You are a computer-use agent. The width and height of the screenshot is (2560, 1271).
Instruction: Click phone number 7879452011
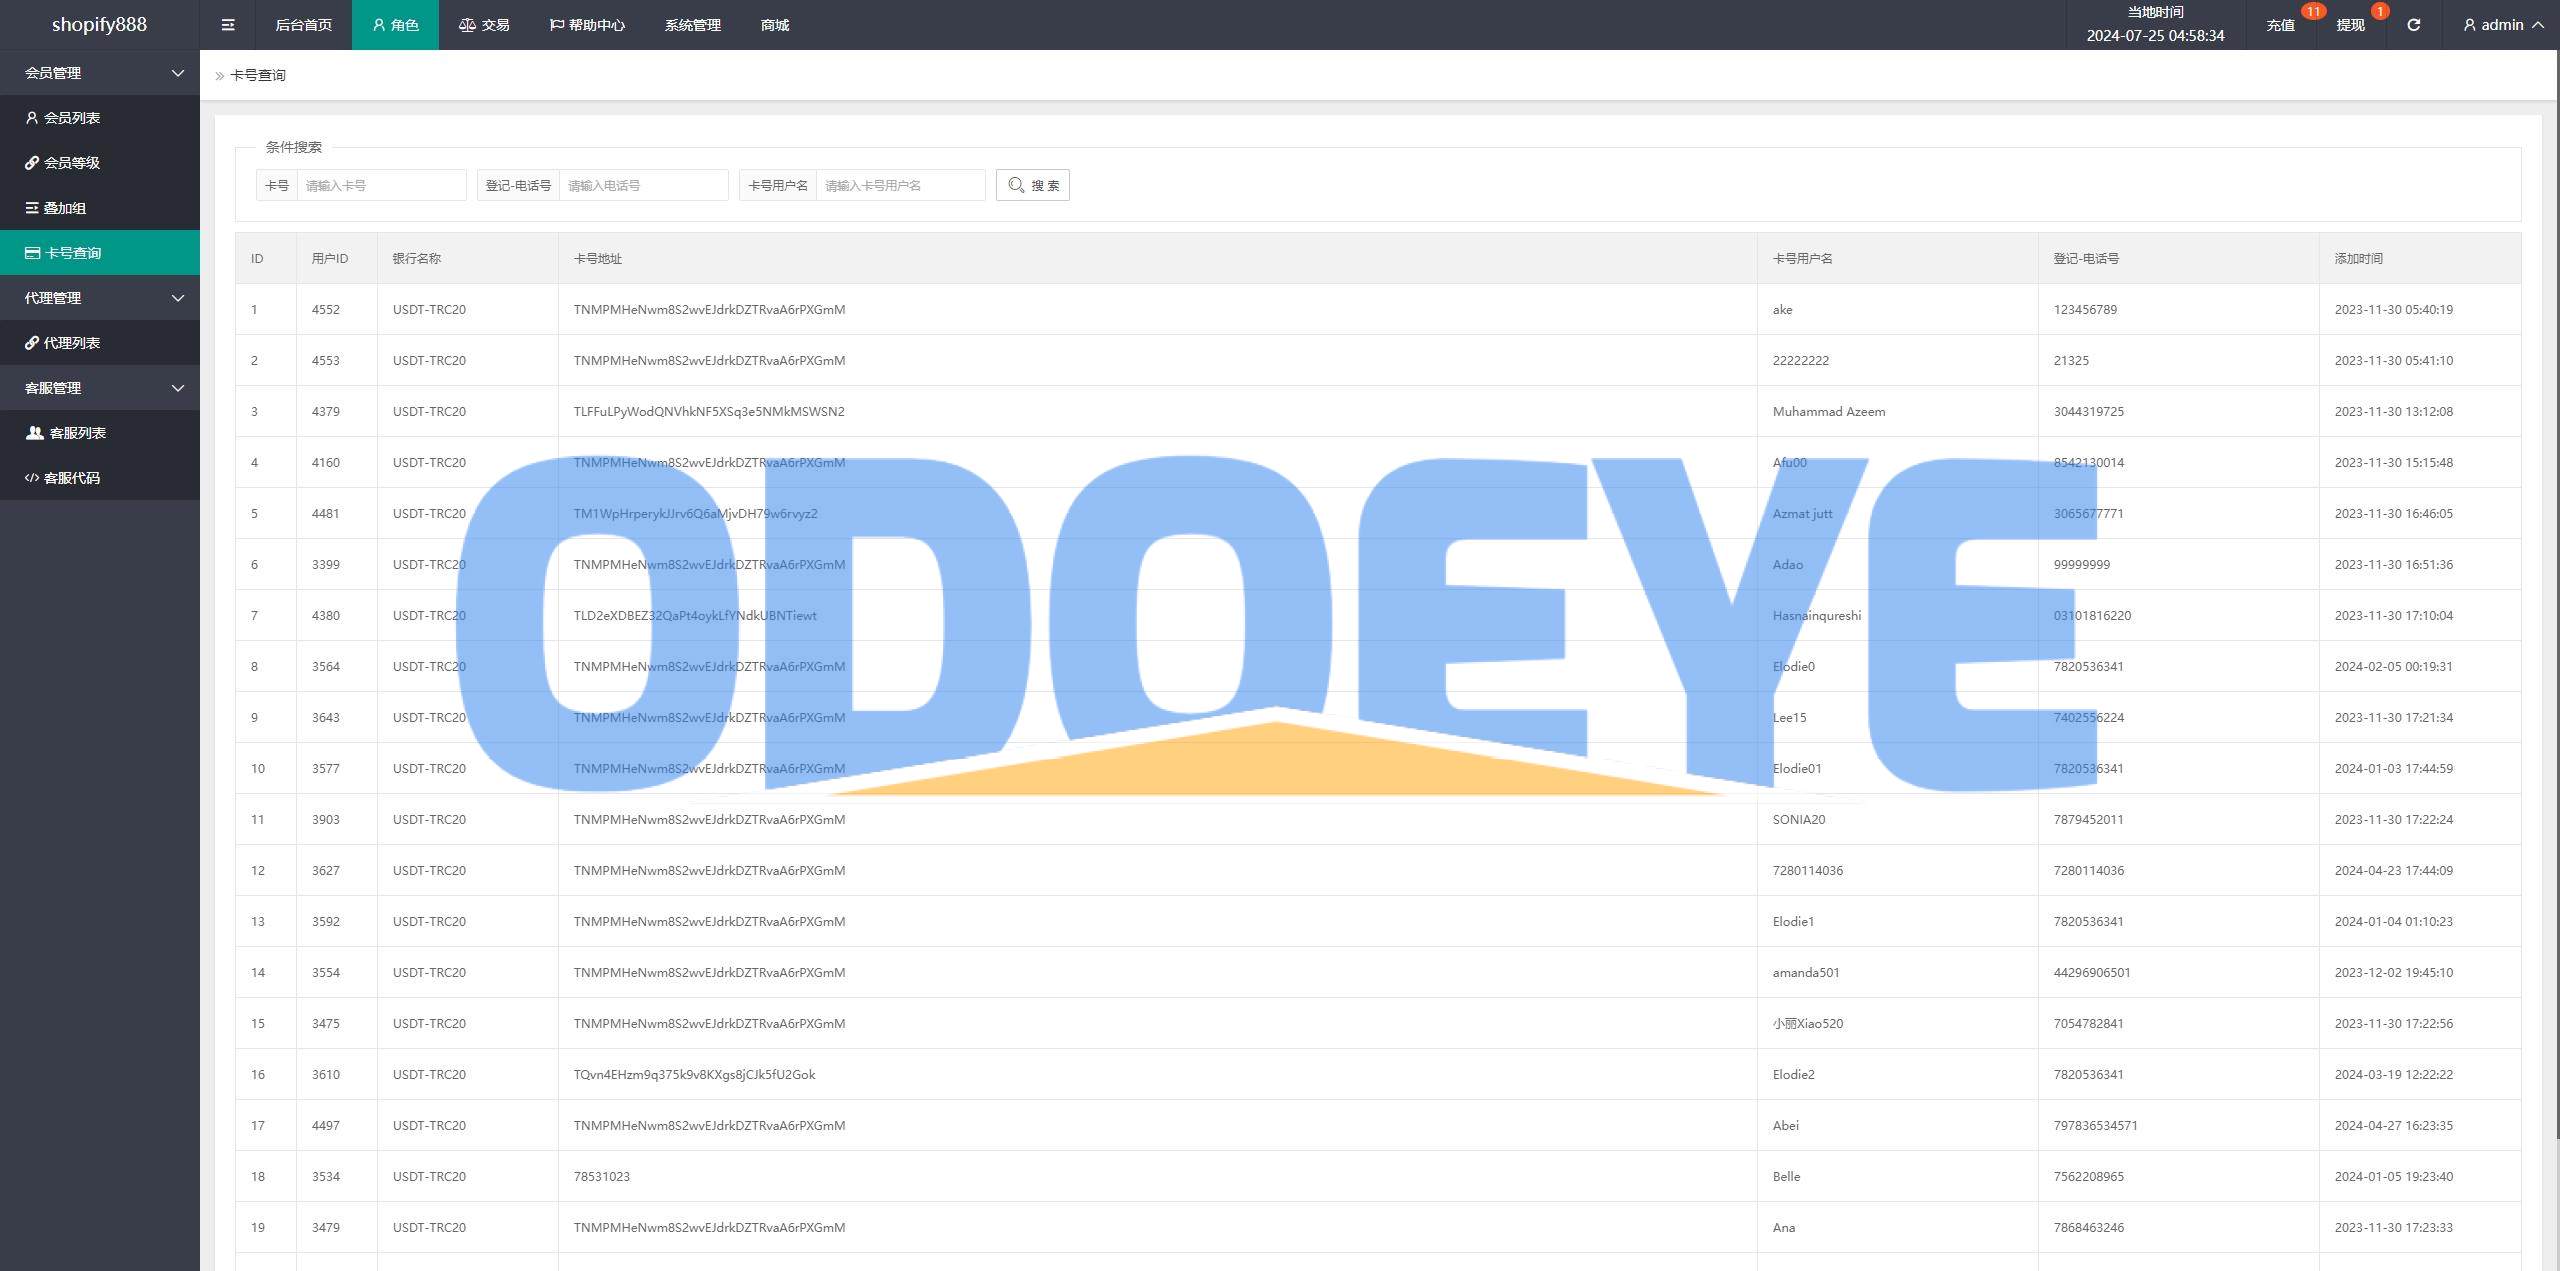coord(2089,819)
